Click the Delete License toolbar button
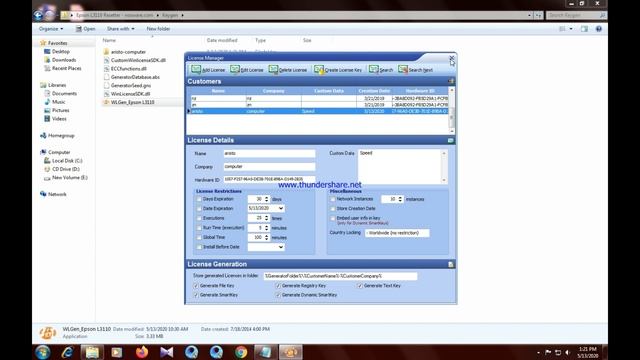The width and height of the screenshot is (640, 360). 288,70
